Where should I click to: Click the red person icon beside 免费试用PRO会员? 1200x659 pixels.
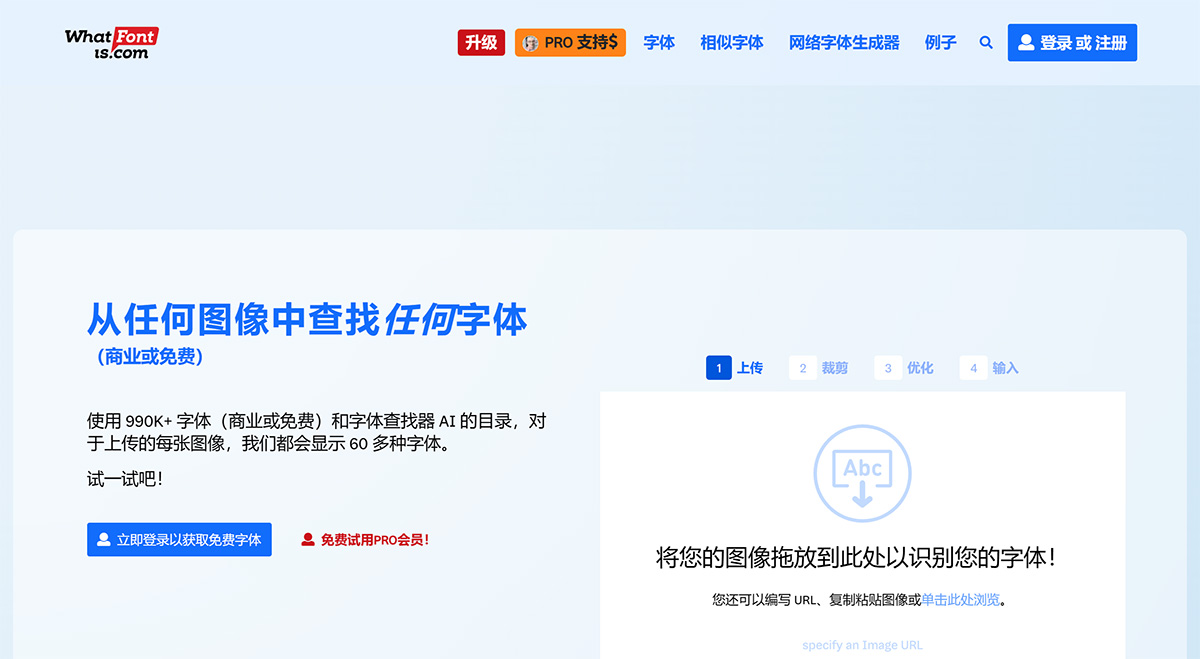coord(307,538)
